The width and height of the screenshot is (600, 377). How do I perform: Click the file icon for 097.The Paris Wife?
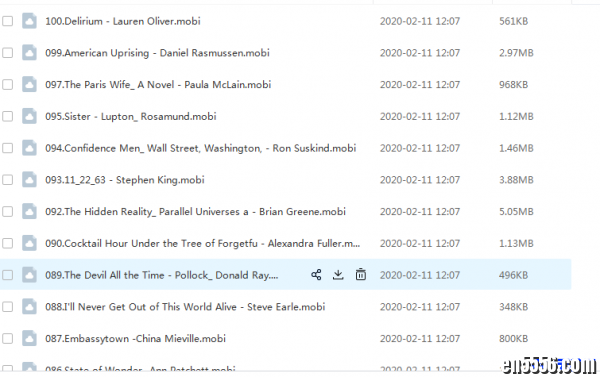pos(29,85)
